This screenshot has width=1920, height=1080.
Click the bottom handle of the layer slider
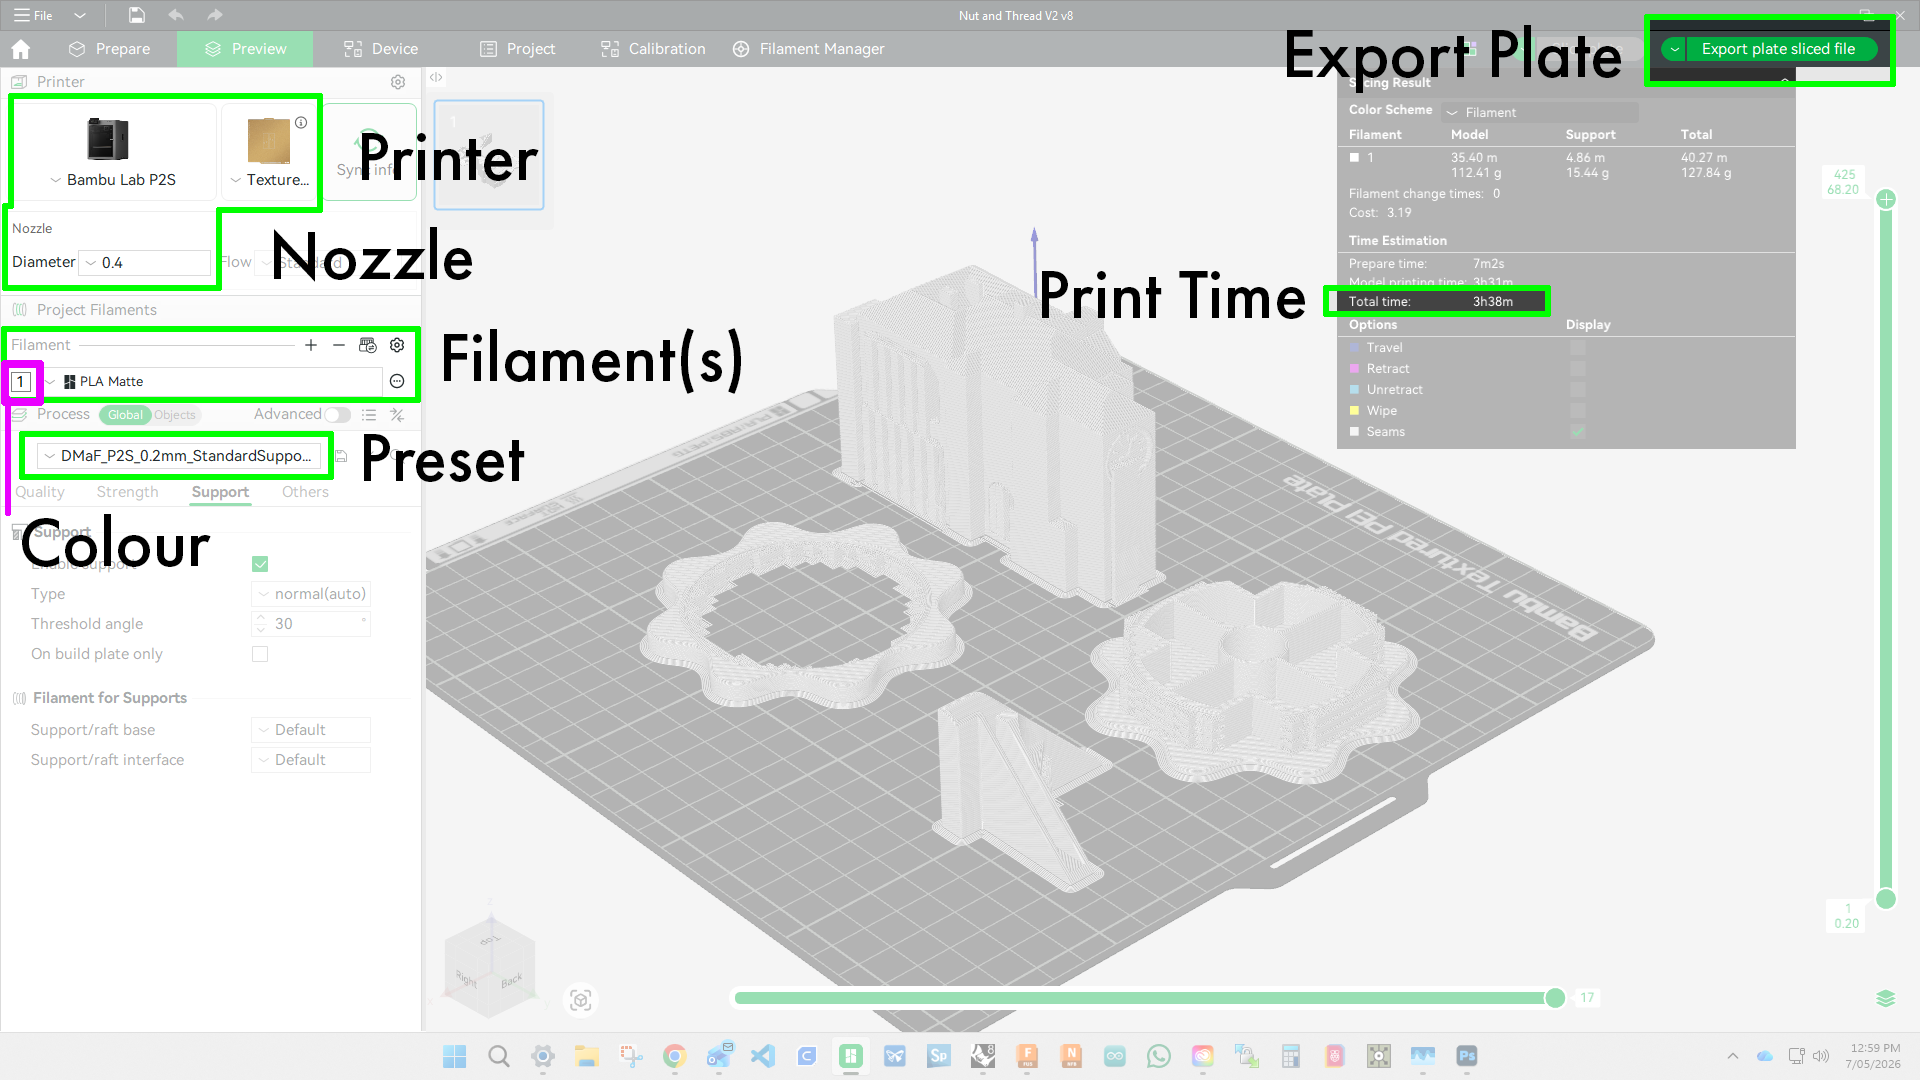point(1886,899)
